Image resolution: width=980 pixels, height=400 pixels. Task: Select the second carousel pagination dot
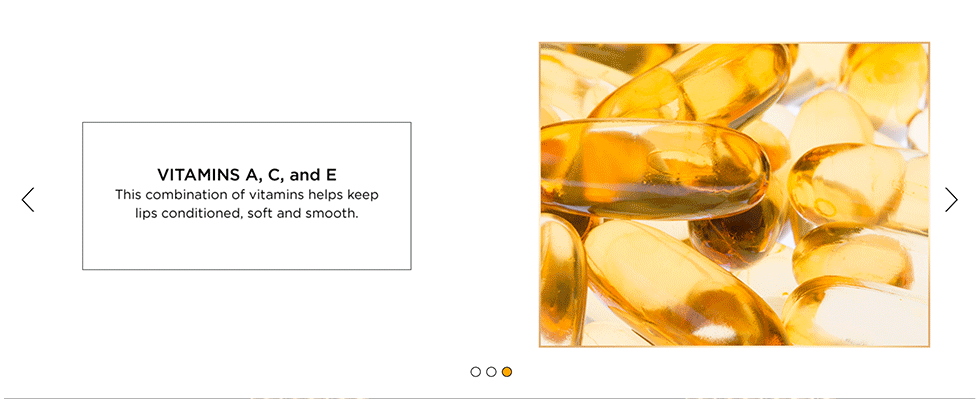[491, 372]
